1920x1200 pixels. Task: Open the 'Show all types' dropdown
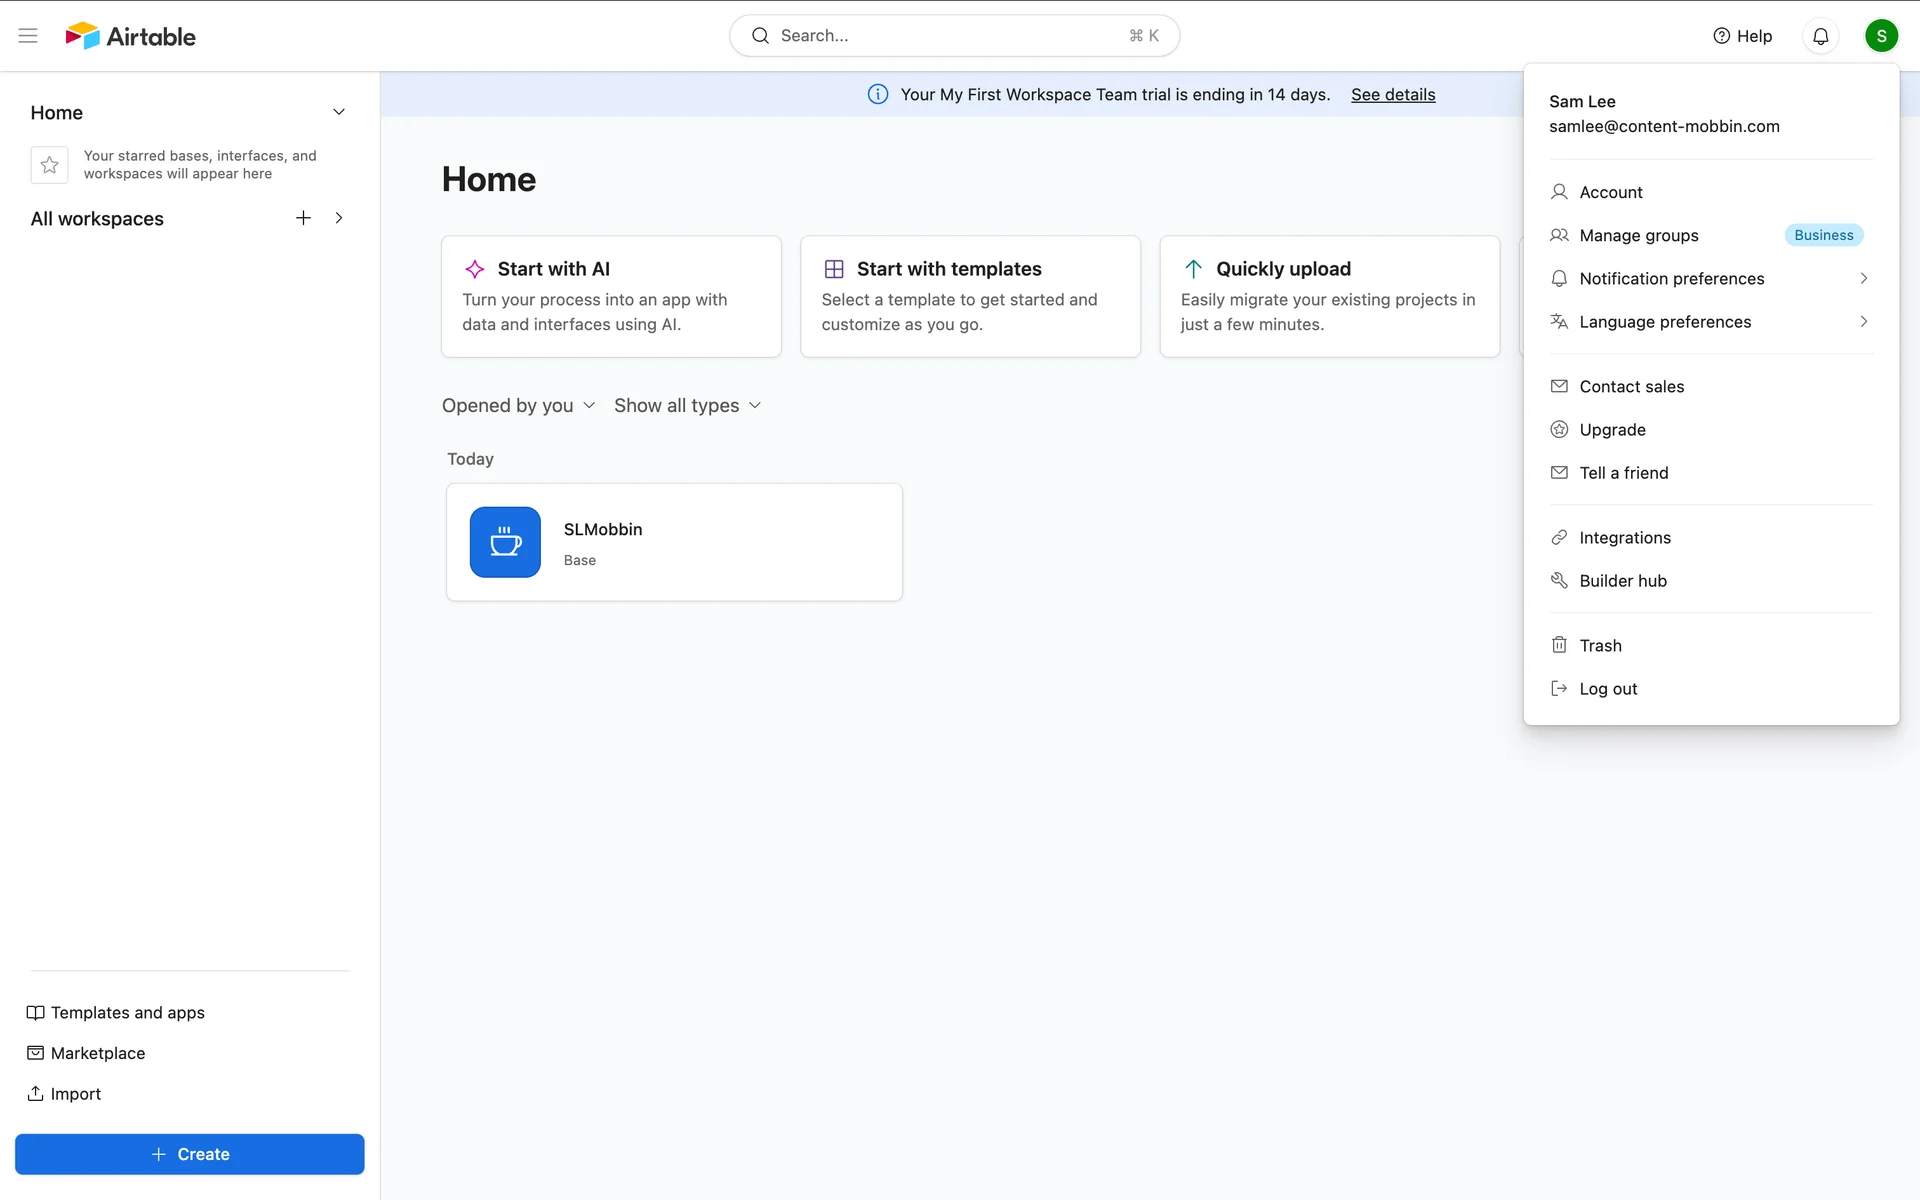point(687,405)
